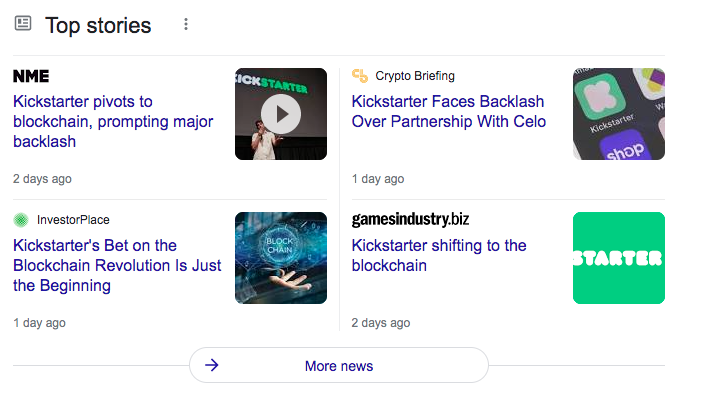Screen dimensions: 703x404
Task: Open 'Kickstarter pivots to blockchain' headline
Action: [x=113, y=122]
